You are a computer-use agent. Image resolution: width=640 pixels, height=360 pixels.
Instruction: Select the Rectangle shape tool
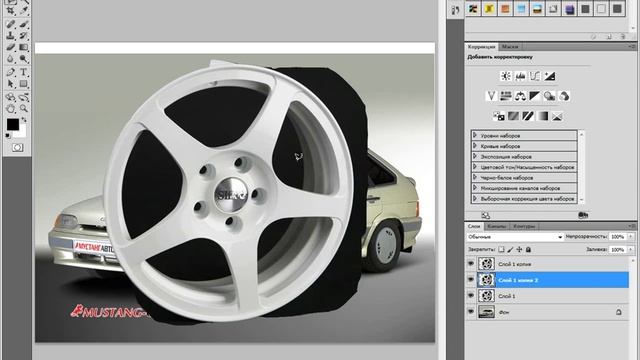[24, 84]
